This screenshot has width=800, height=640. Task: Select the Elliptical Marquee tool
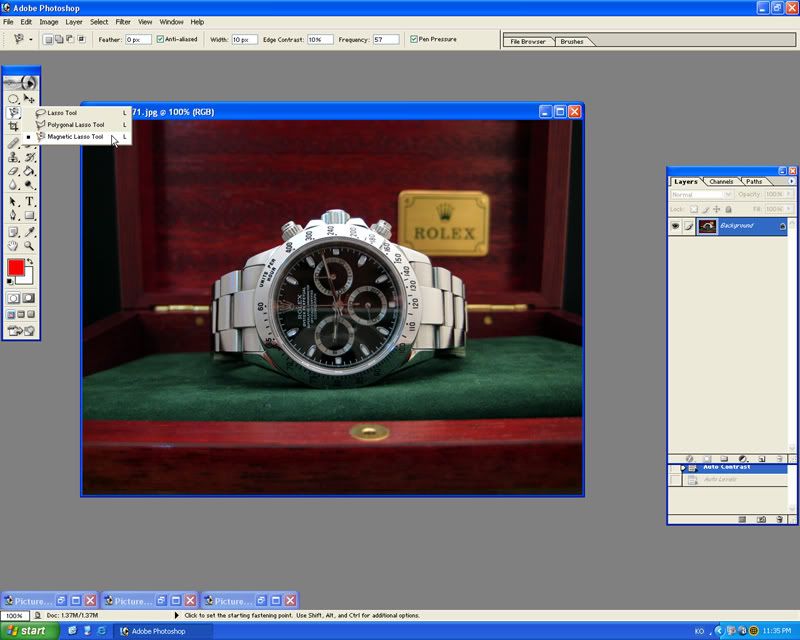13,99
